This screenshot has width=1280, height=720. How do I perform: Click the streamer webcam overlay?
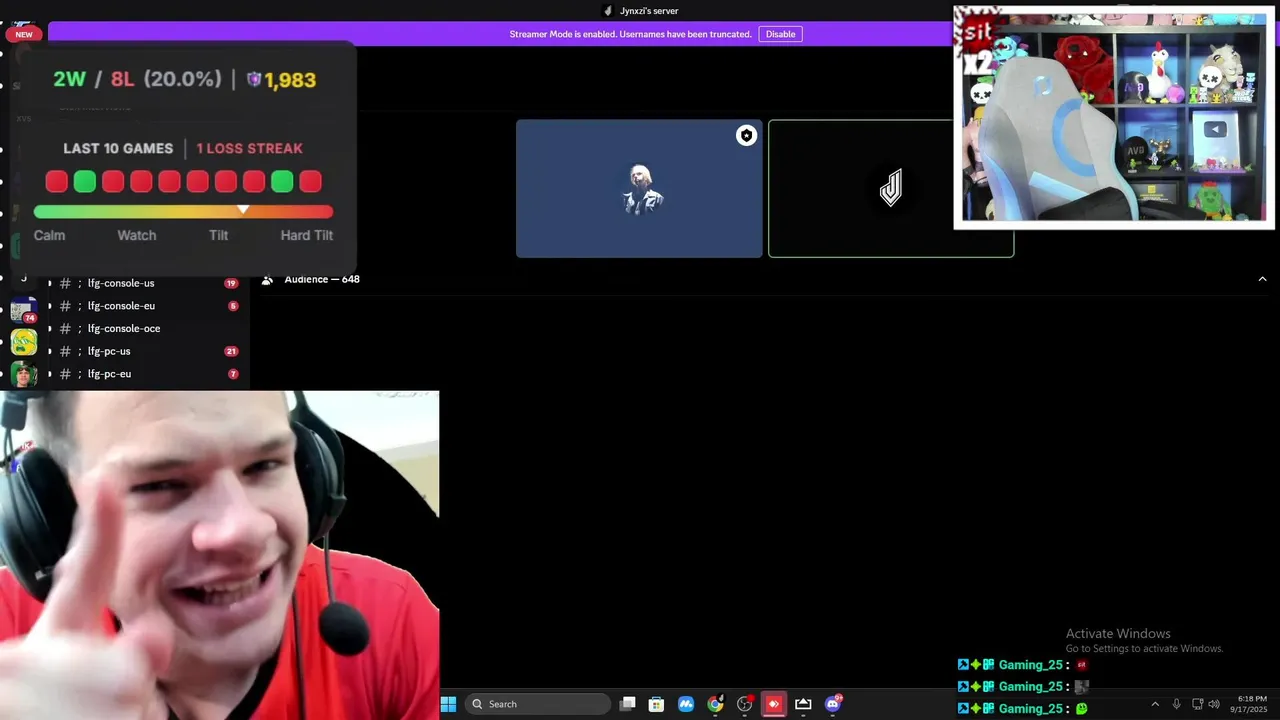coord(219,555)
